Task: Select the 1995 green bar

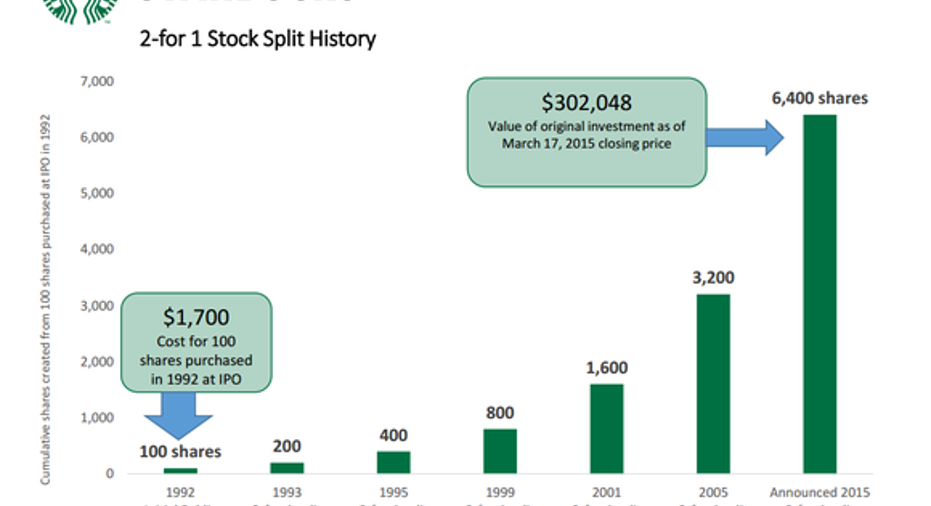Action: click(393, 462)
